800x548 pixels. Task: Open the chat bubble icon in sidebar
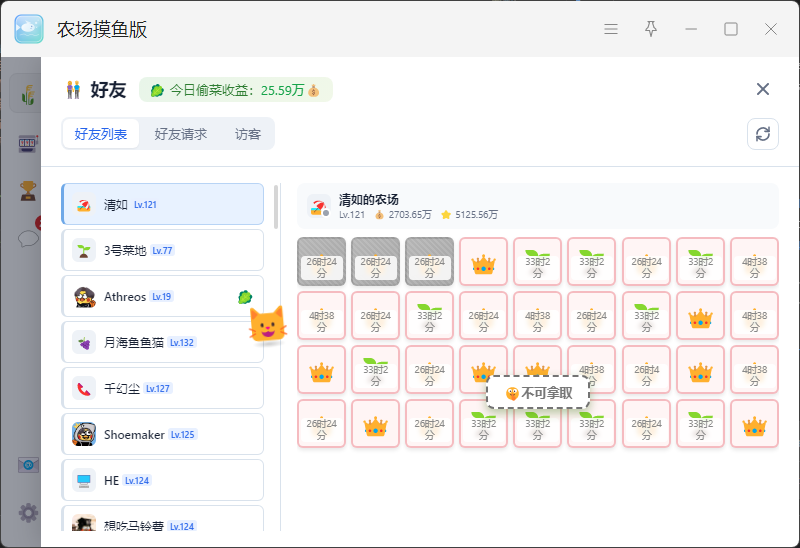click(x=28, y=238)
